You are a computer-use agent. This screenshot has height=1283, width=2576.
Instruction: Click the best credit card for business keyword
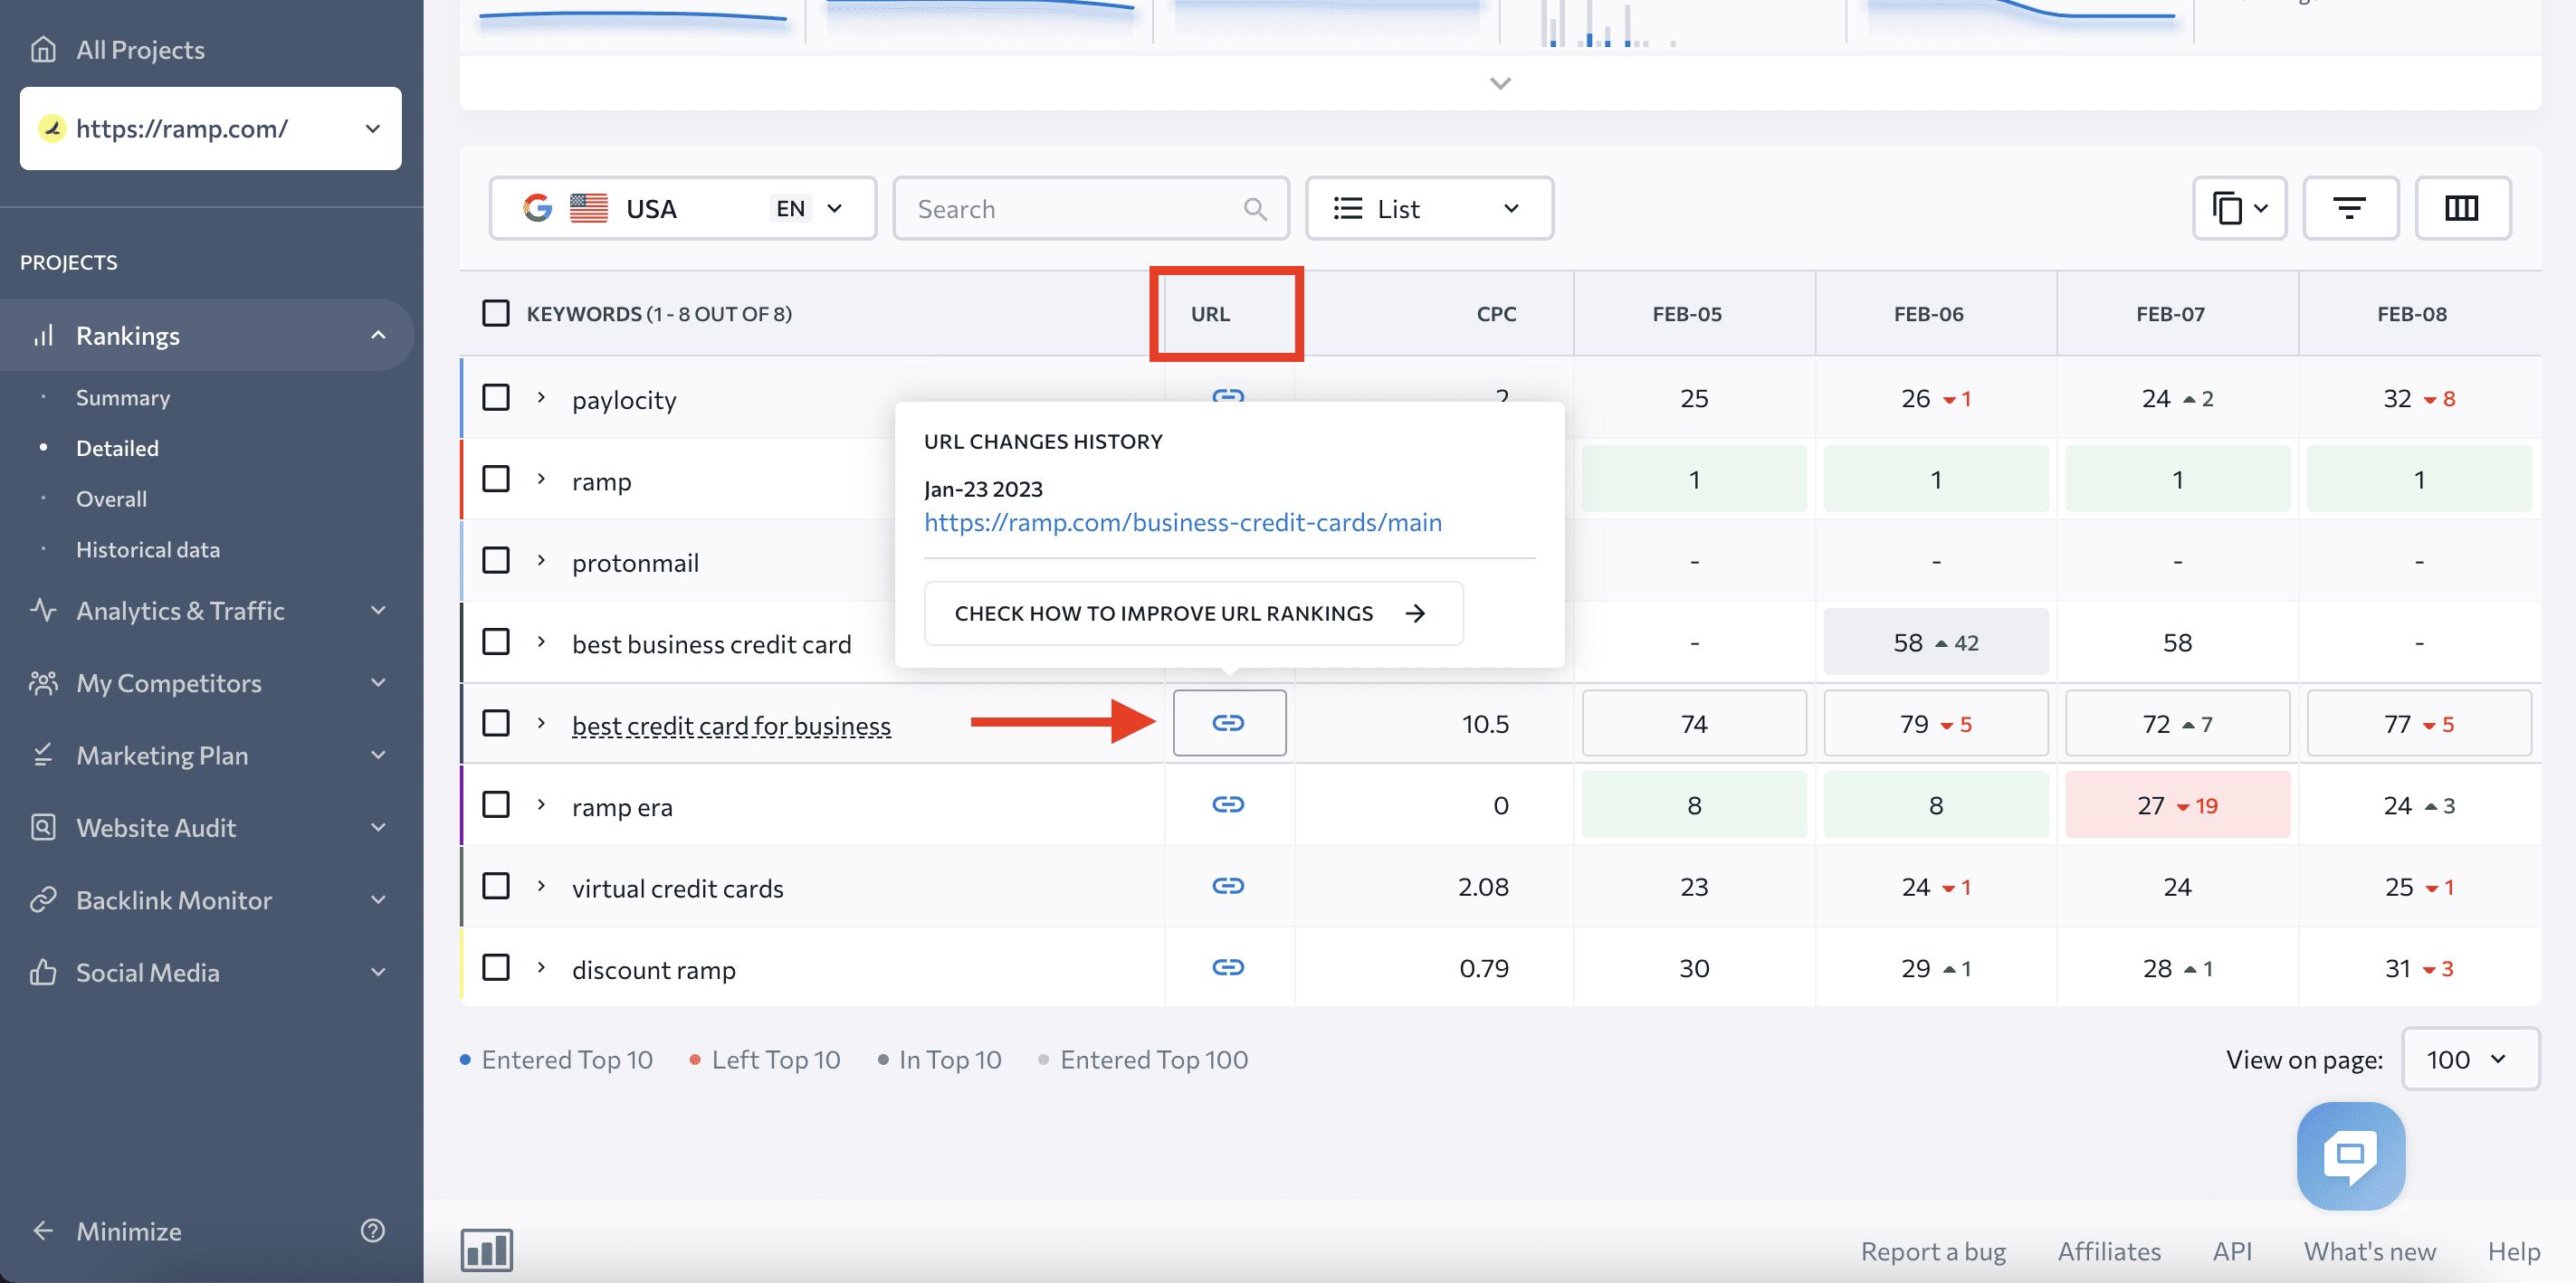tap(731, 726)
